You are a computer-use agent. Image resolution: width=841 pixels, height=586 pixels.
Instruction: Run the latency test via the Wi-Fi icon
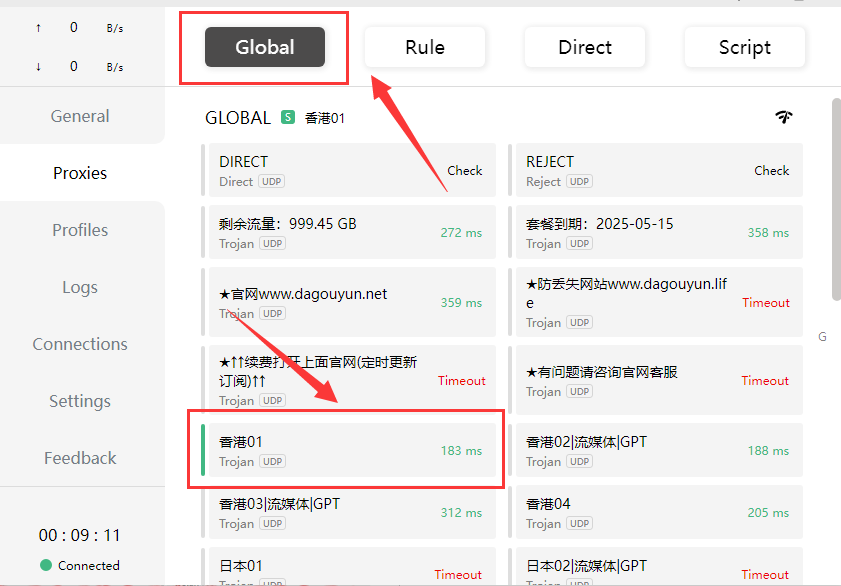784,117
